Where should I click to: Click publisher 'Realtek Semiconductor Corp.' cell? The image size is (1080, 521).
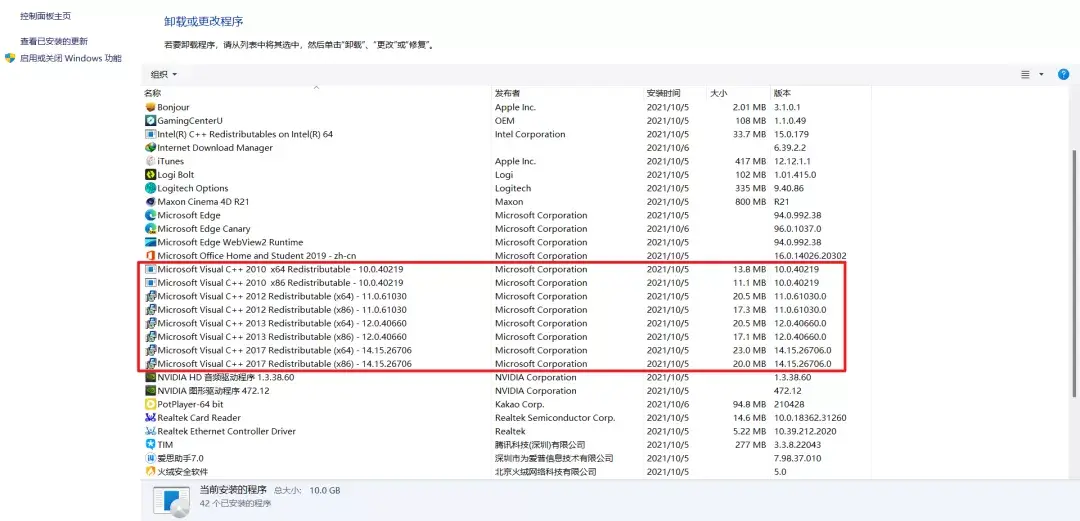pos(554,418)
